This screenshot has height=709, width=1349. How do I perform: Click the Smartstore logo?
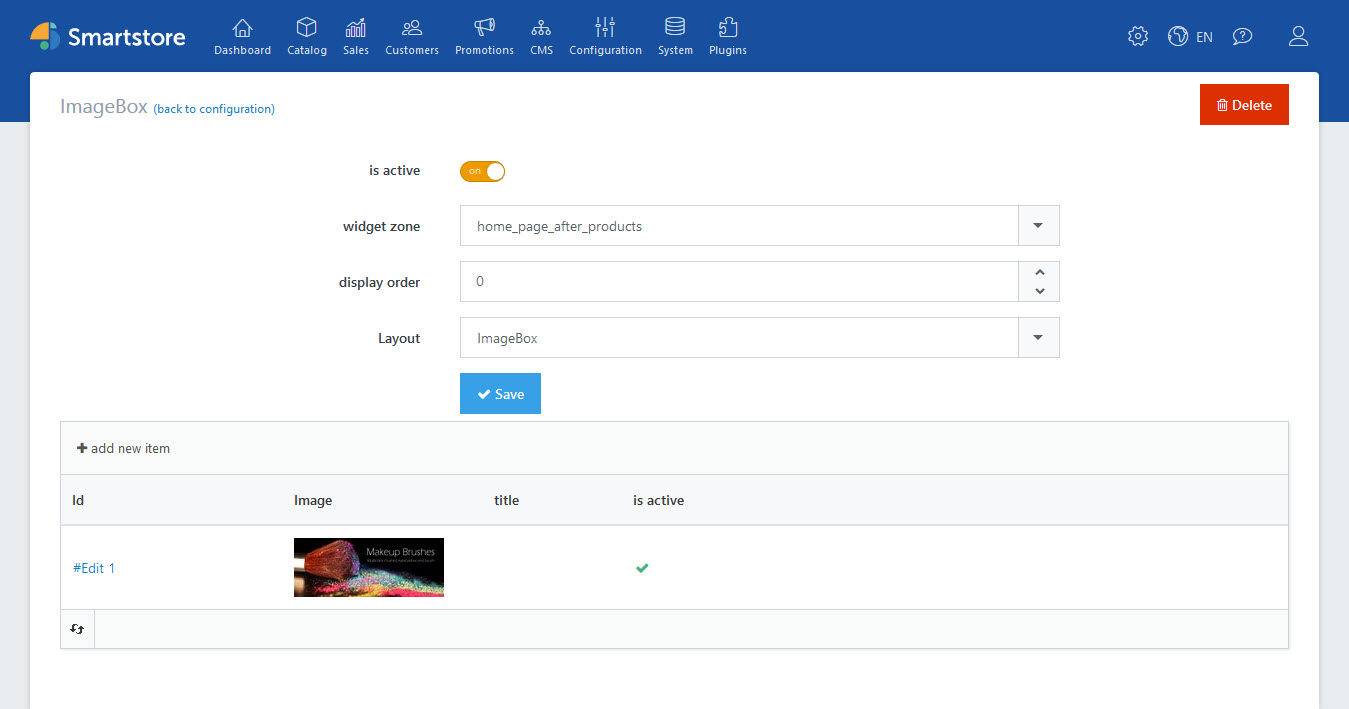(108, 36)
